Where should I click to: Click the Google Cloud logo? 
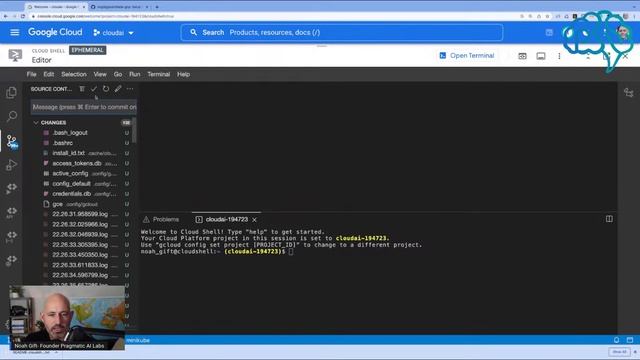pyautogui.click(x=55, y=32)
